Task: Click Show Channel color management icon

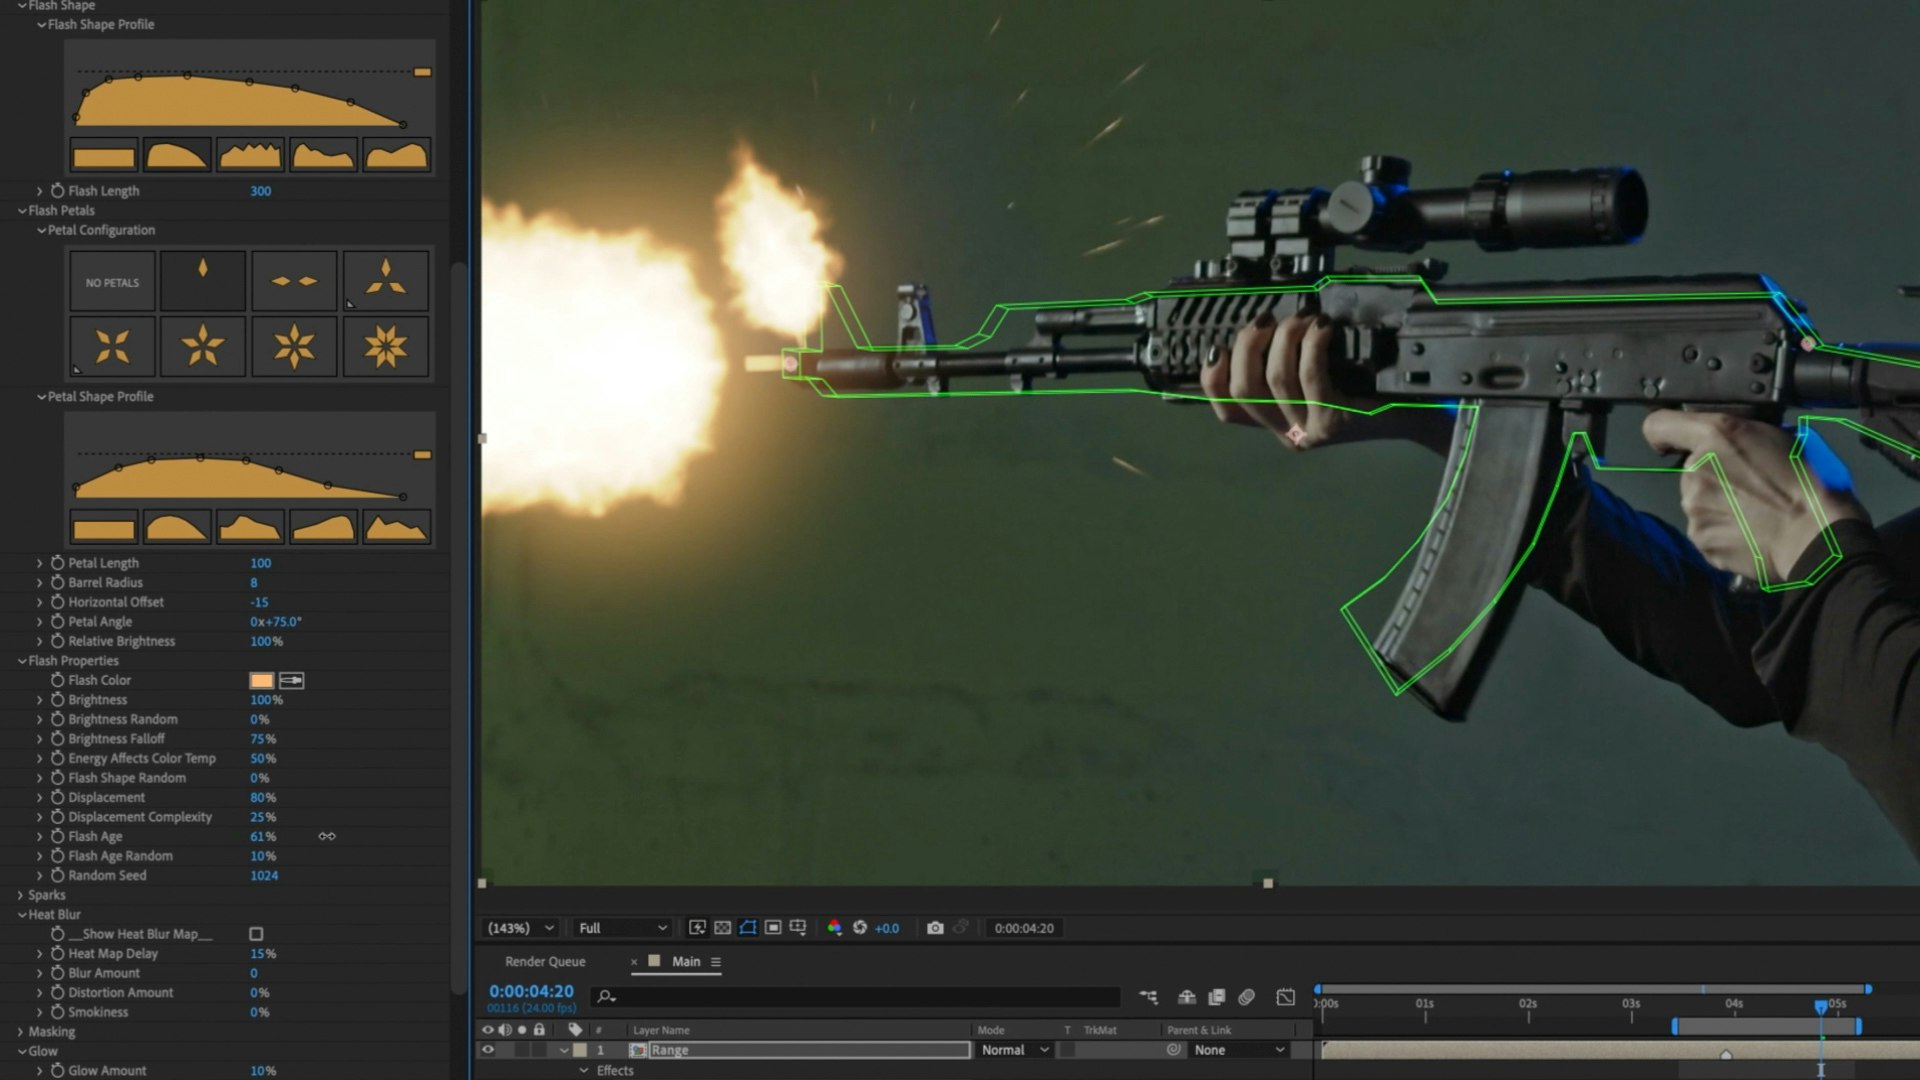Action: click(x=834, y=928)
